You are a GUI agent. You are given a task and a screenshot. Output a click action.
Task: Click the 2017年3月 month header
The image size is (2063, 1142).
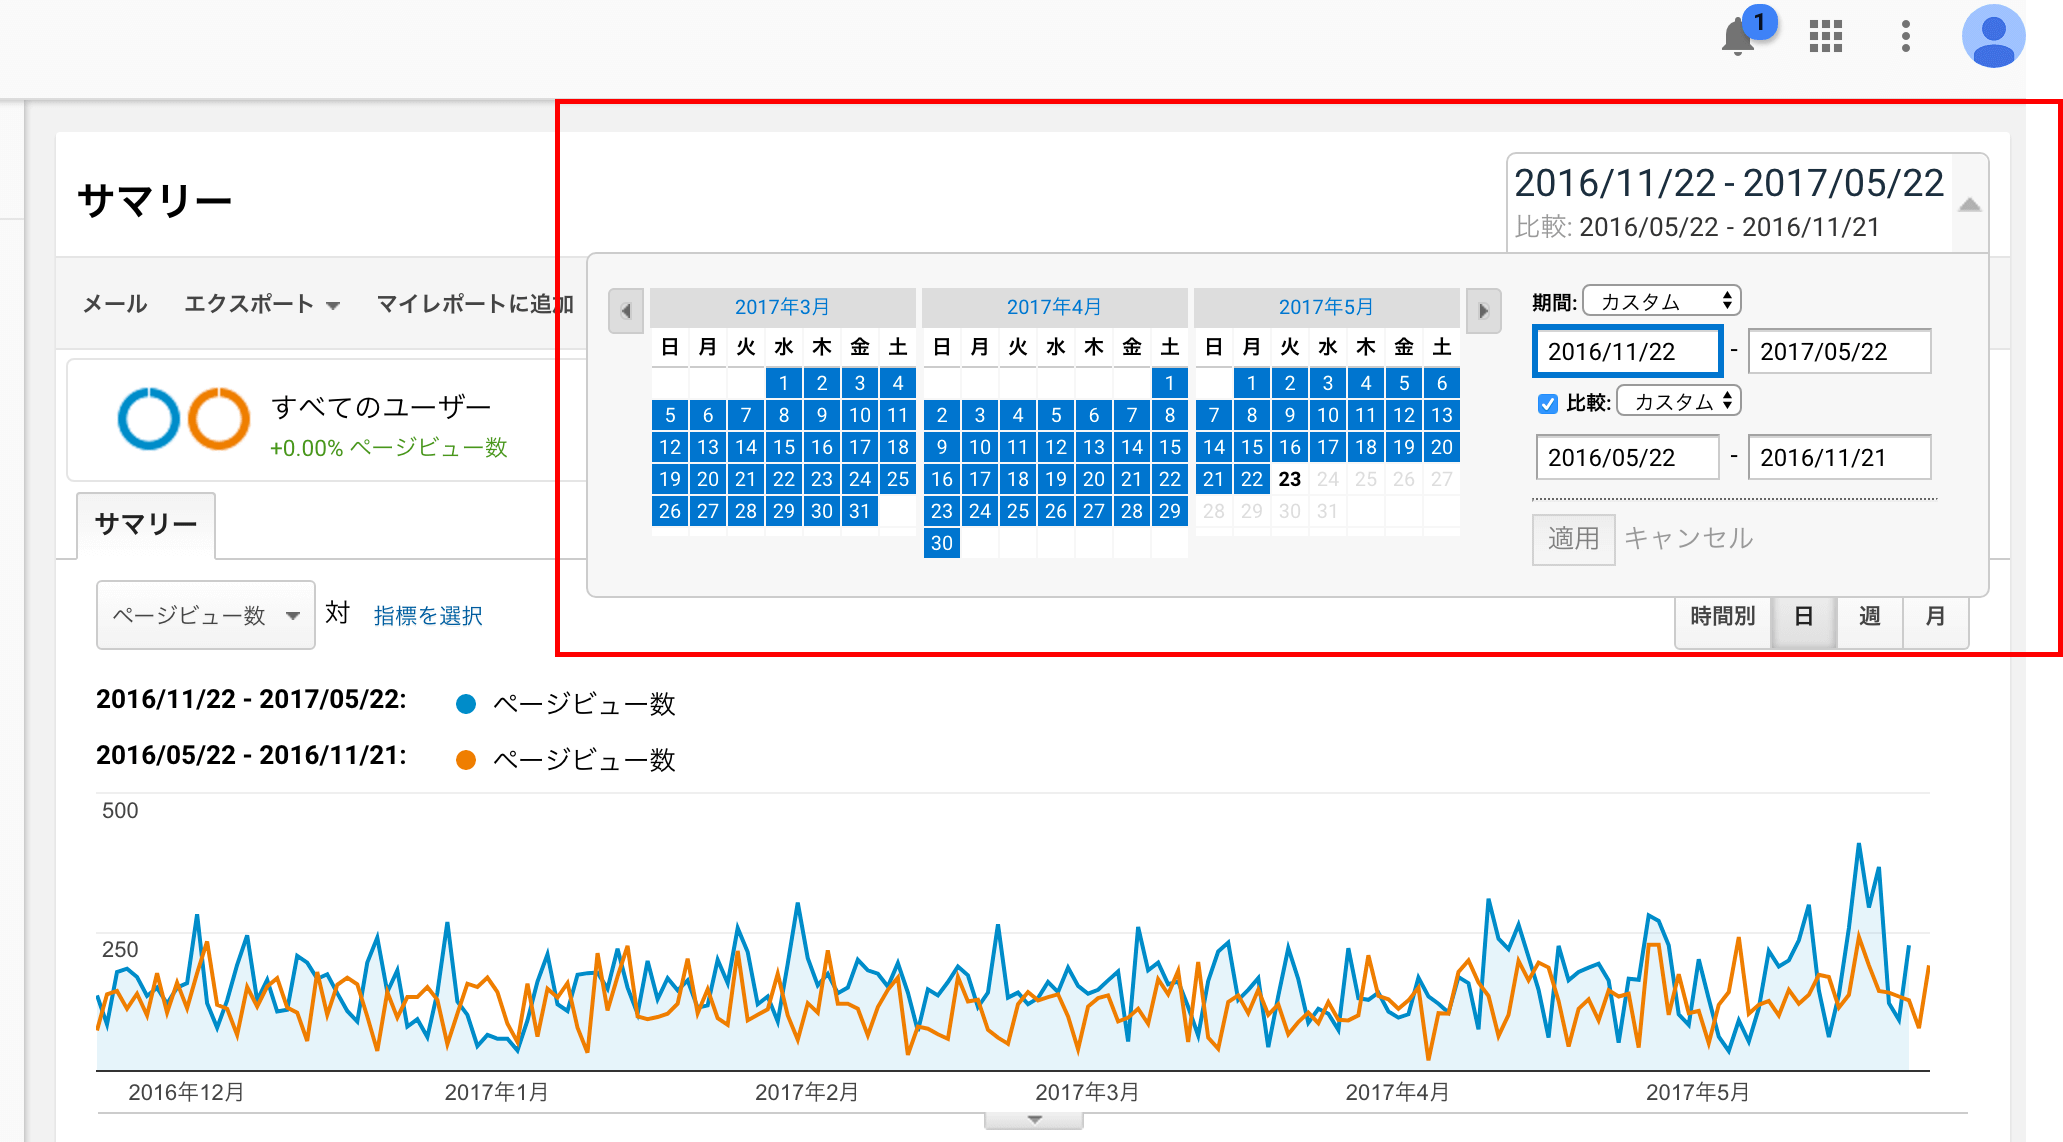pos(782,307)
